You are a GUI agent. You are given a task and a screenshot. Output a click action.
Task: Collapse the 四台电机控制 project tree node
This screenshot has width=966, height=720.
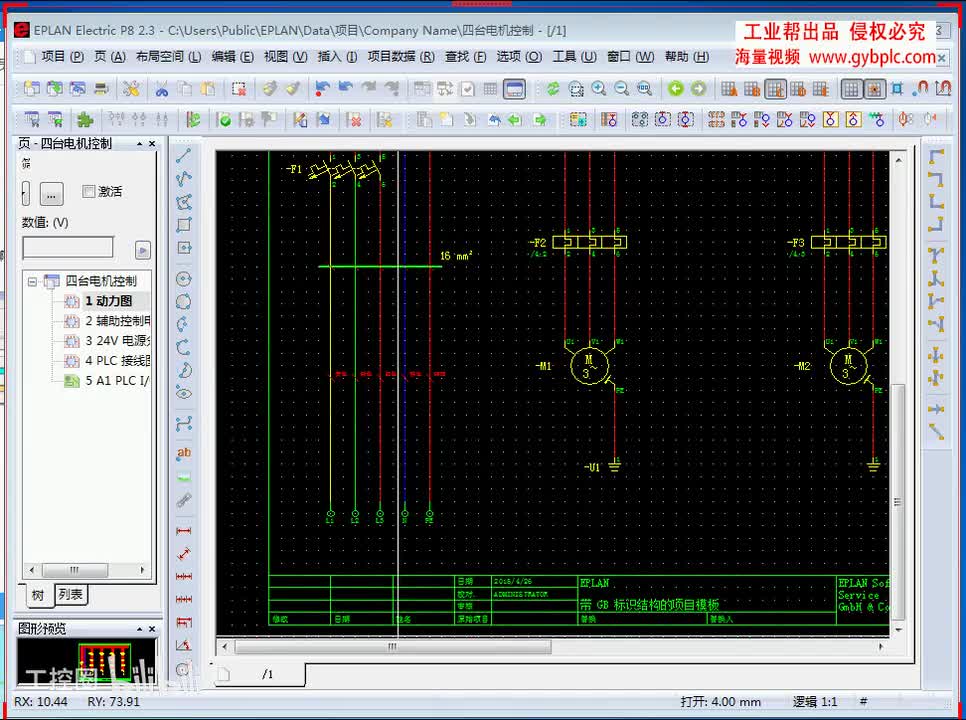point(33,281)
